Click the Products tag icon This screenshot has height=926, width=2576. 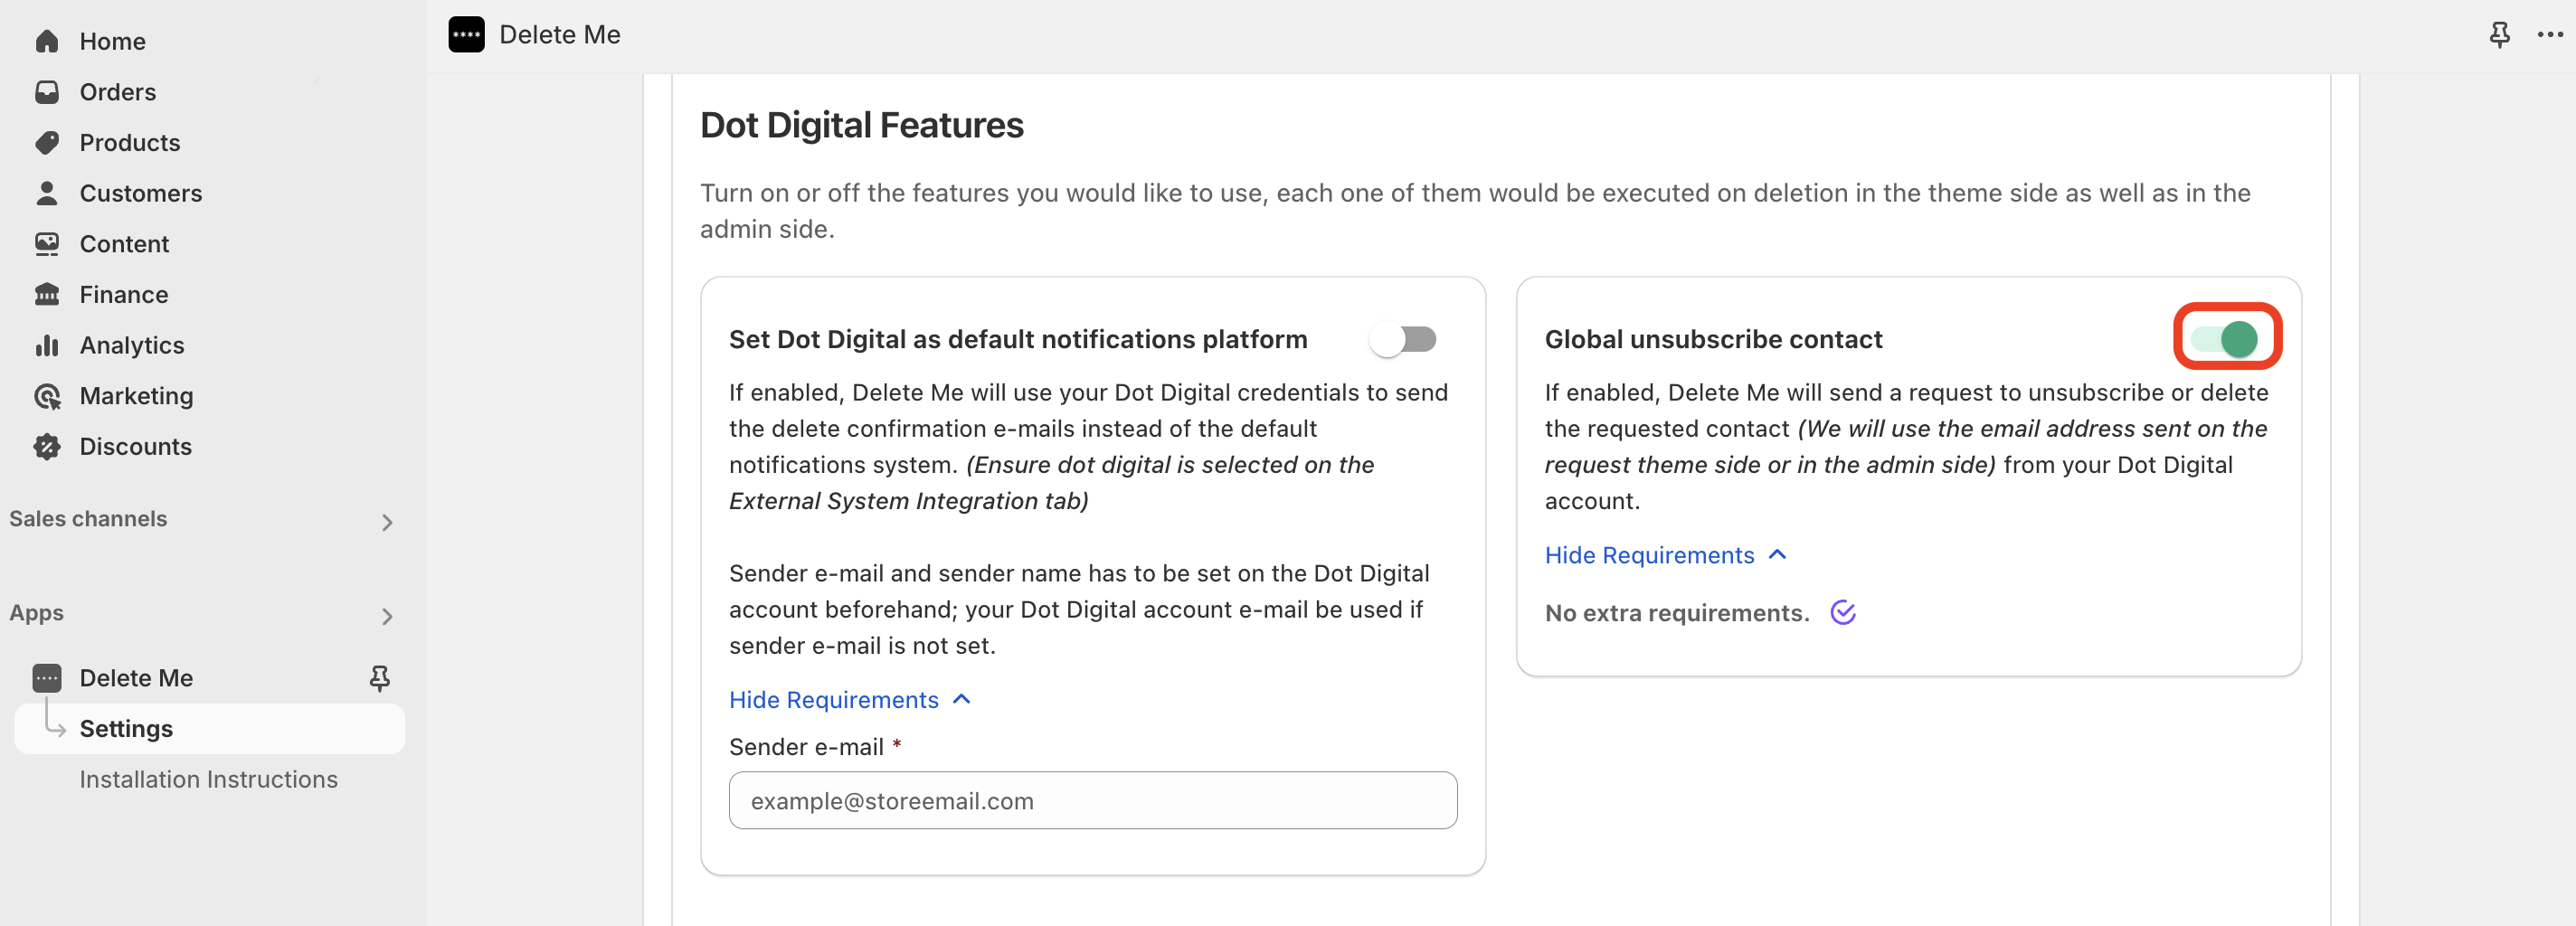click(47, 142)
